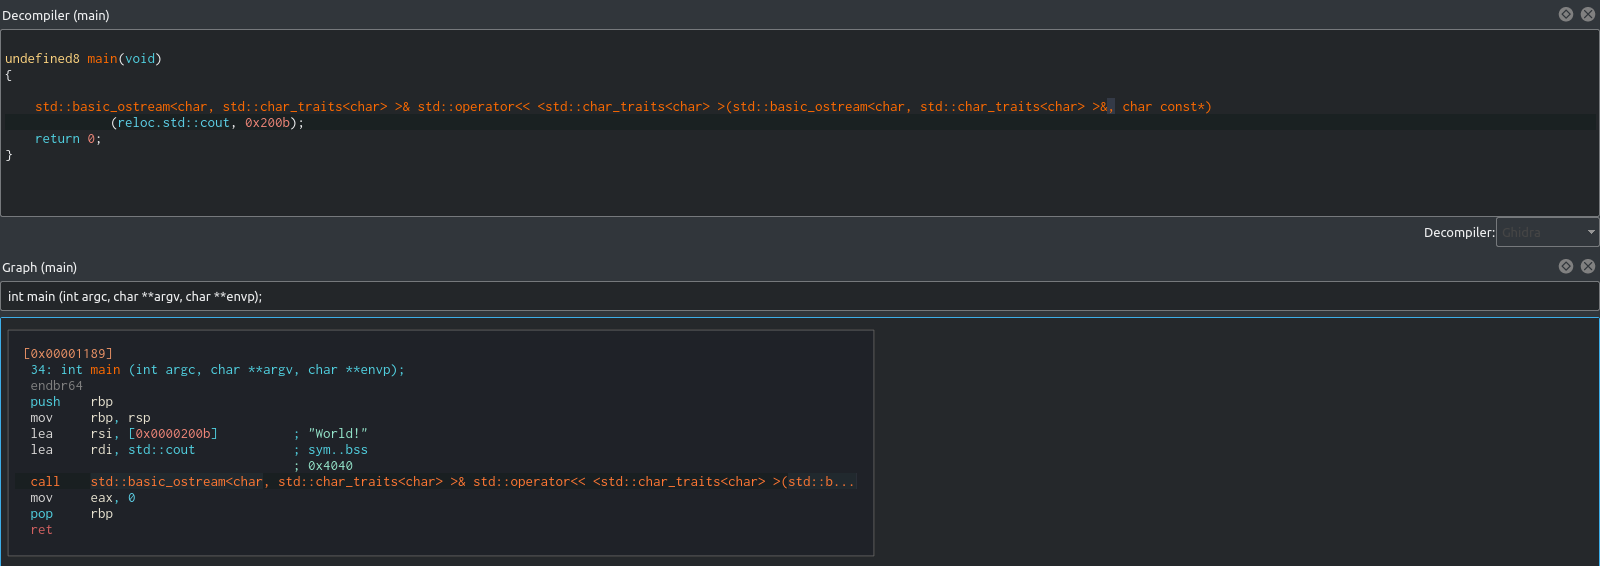Image resolution: width=1600 pixels, height=566 pixels.
Task: Click 'char const*' parameter type in decompiler
Action: (1163, 107)
